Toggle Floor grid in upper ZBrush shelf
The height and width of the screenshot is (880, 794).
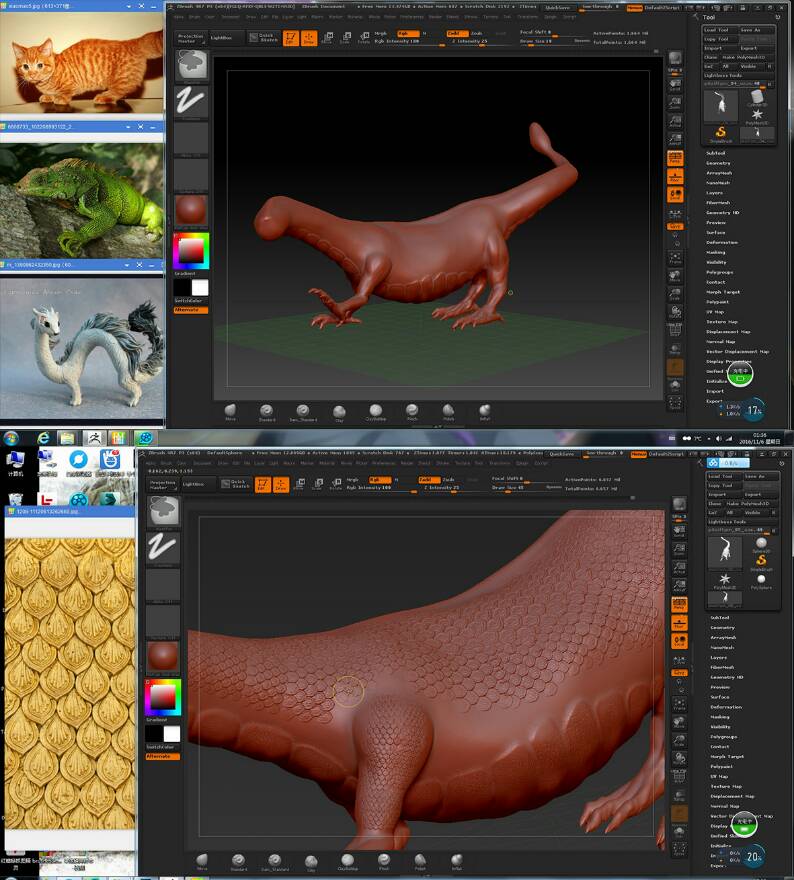point(675,176)
